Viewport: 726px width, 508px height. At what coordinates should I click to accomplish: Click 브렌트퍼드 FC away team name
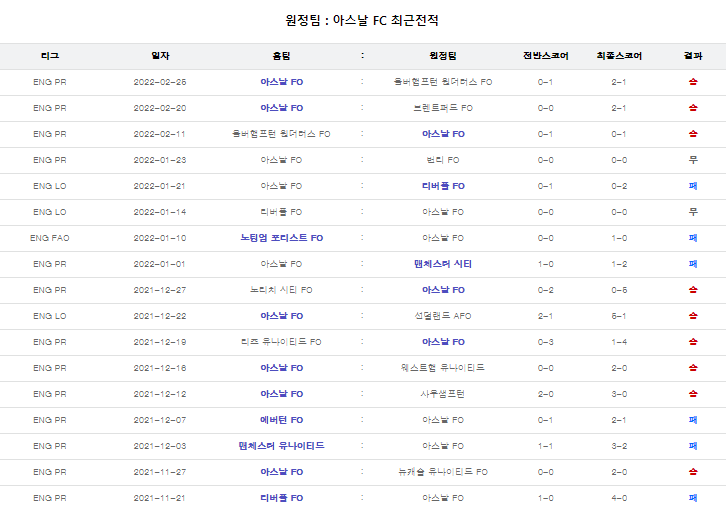[443, 108]
